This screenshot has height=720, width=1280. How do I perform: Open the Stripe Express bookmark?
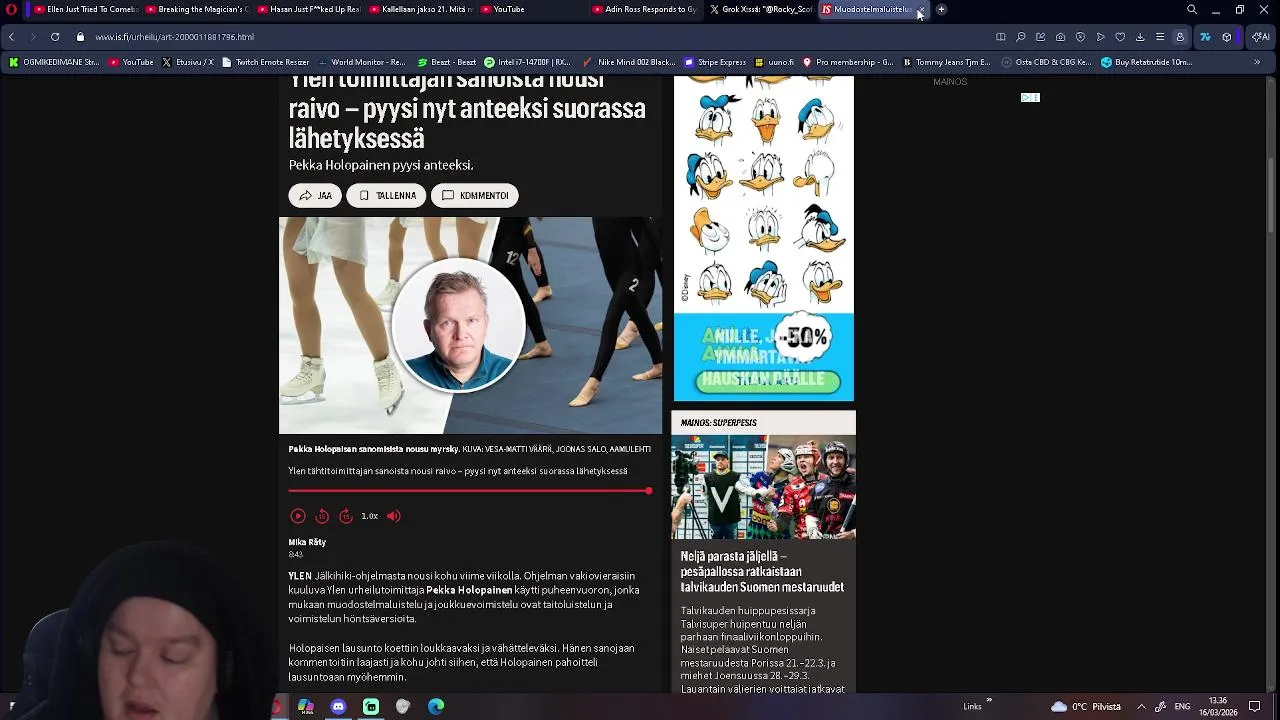(716, 62)
